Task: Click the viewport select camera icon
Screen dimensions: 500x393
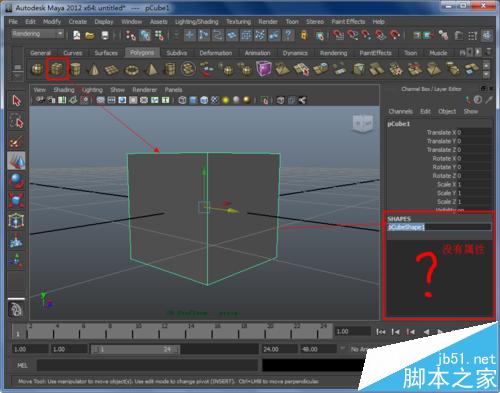Action: click(x=40, y=100)
